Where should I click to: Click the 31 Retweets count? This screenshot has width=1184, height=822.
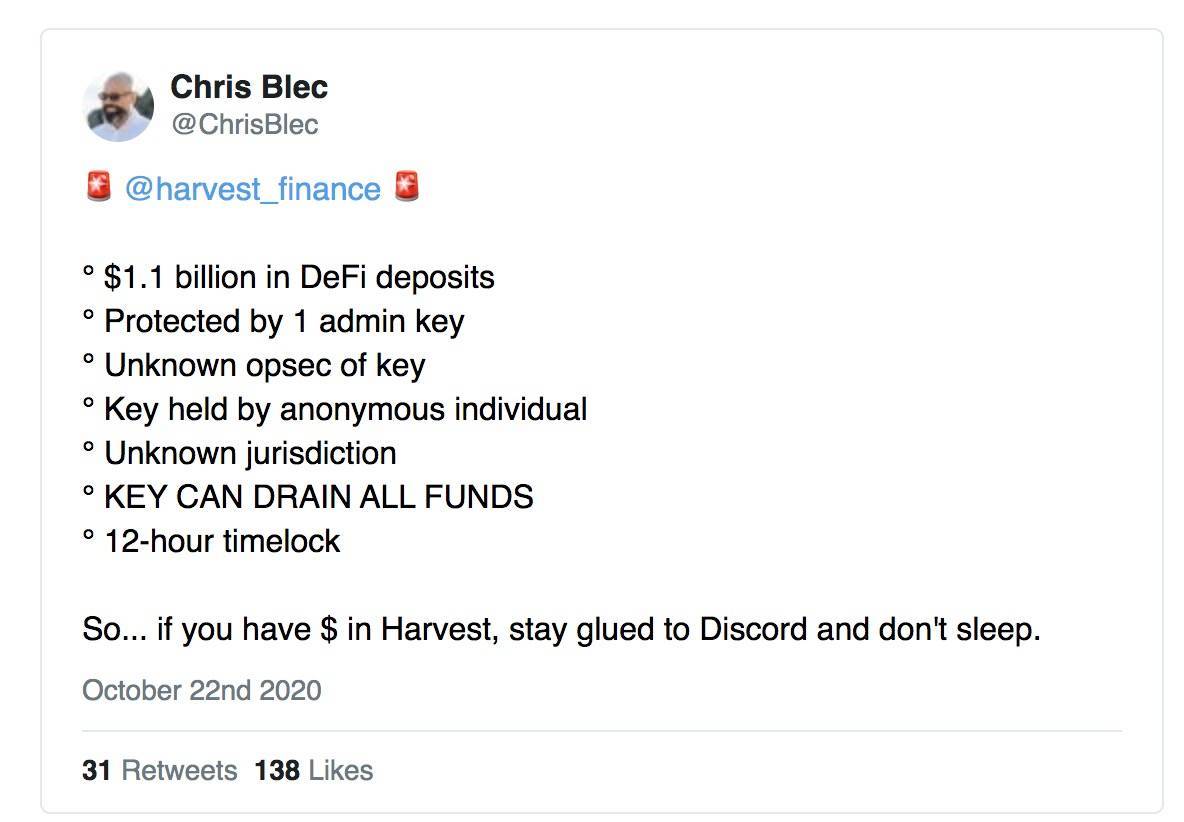(x=95, y=770)
